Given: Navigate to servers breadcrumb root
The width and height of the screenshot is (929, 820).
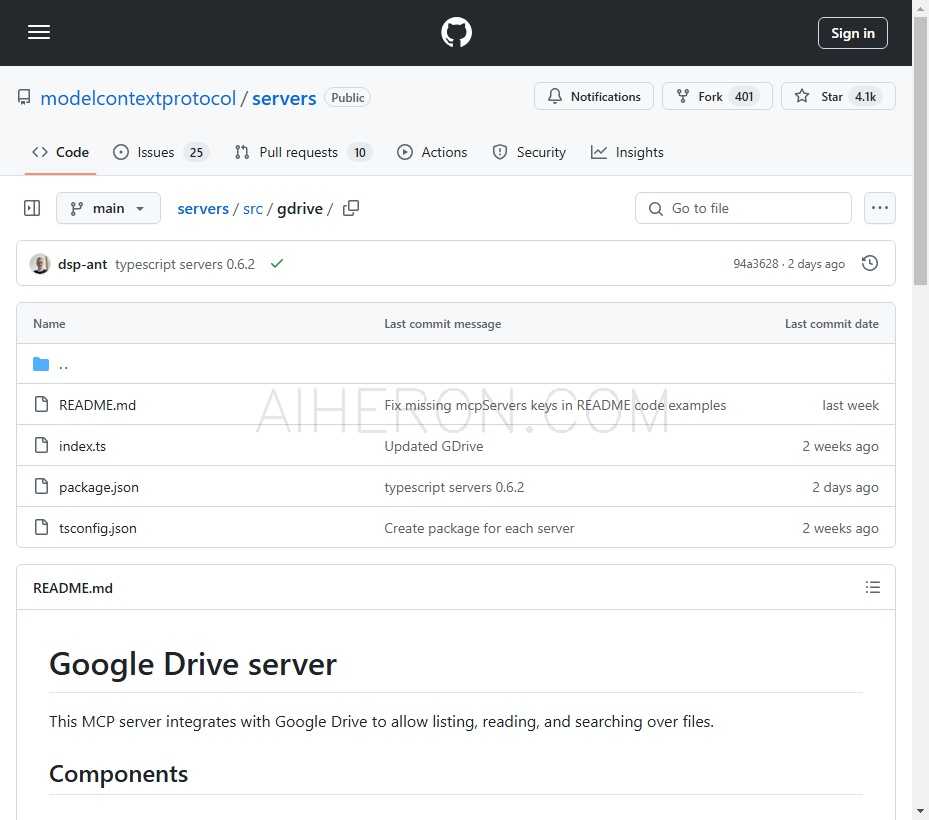Looking at the screenshot, I should pyautogui.click(x=203, y=209).
